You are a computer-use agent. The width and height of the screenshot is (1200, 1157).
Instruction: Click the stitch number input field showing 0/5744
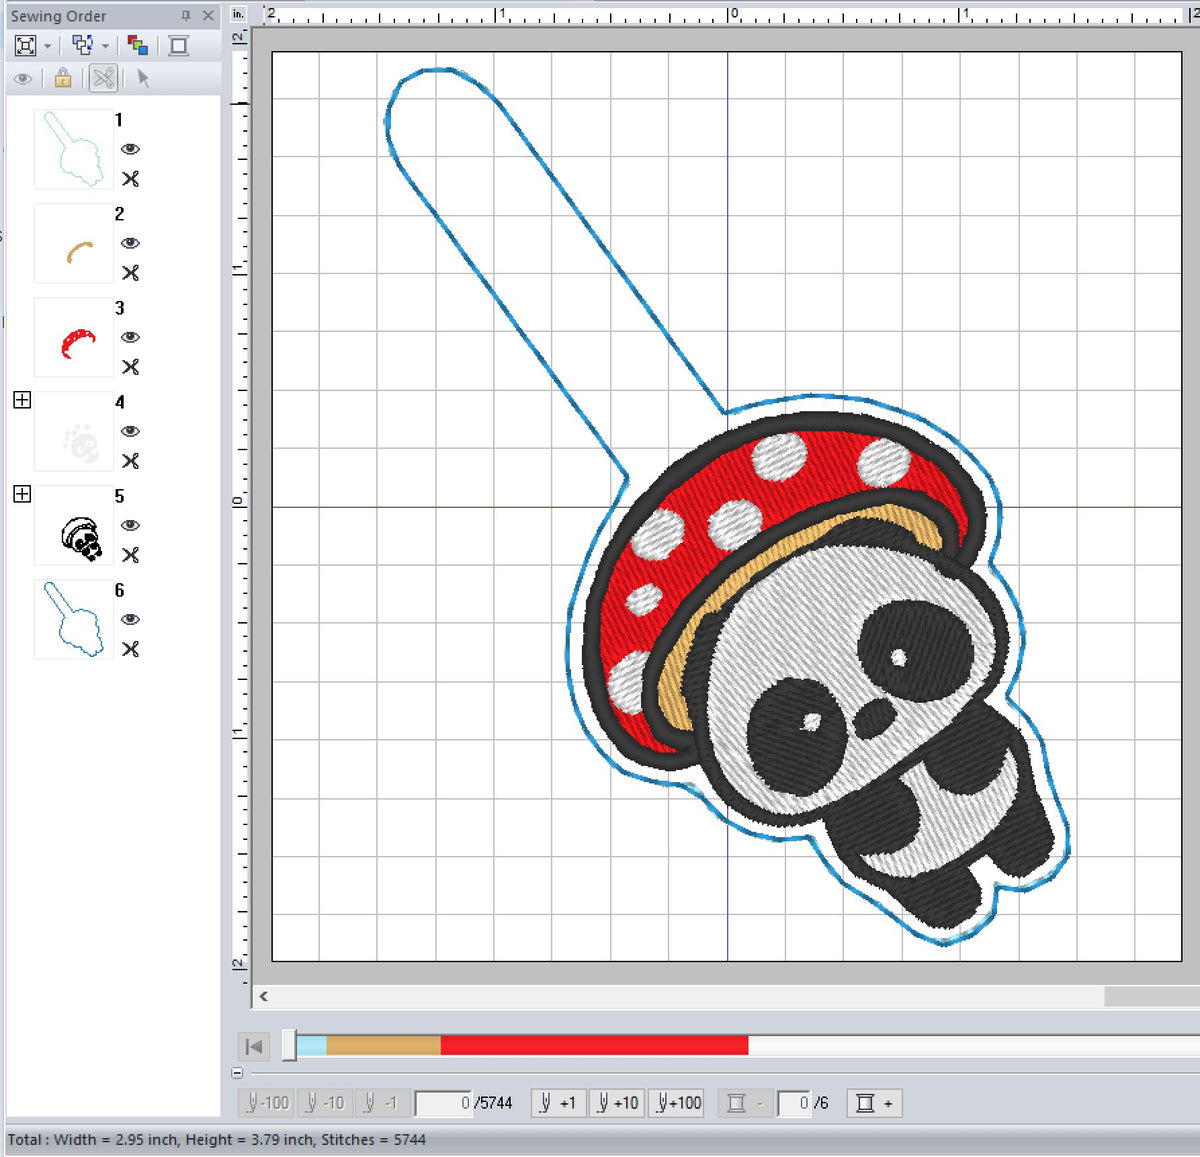click(450, 1103)
